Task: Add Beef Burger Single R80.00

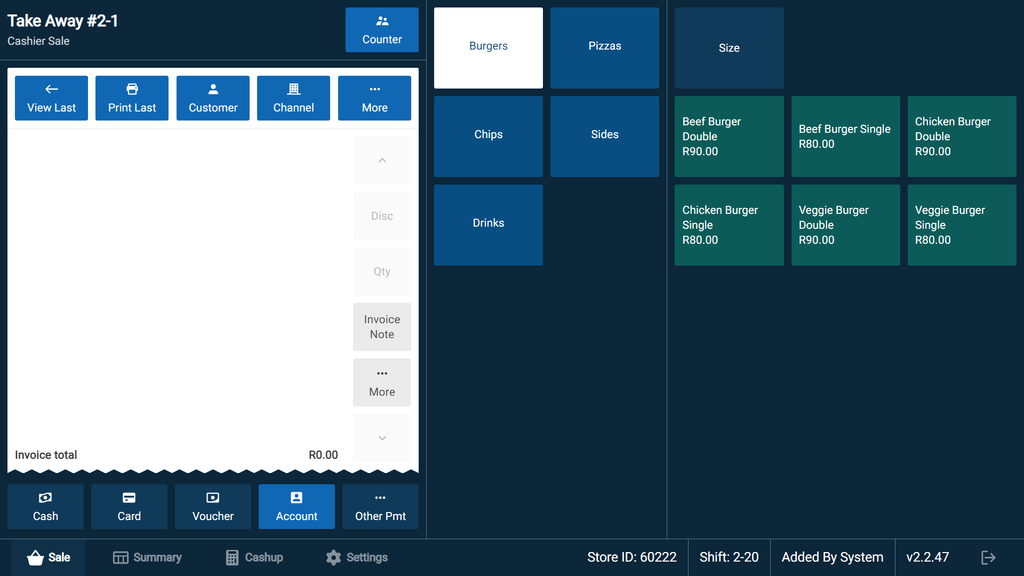Action: [x=846, y=136]
